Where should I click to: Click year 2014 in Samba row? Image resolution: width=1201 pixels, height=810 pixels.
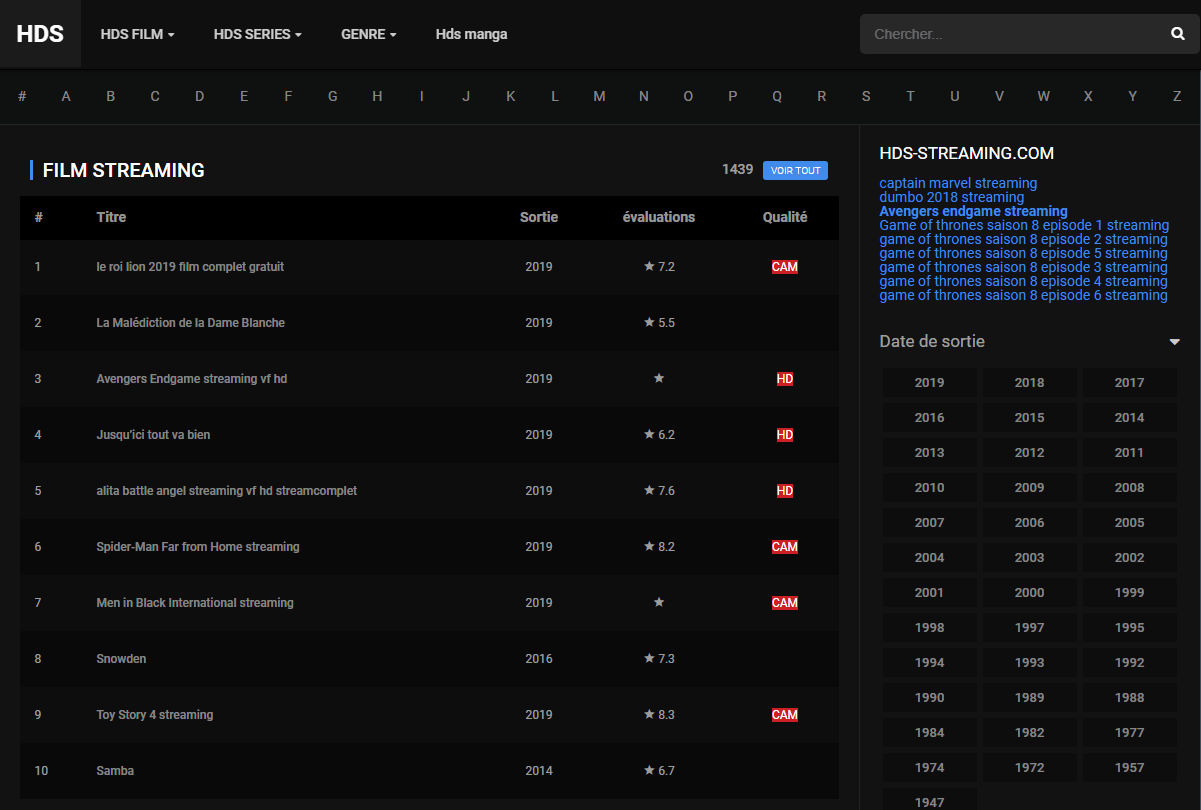click(539, 771)
